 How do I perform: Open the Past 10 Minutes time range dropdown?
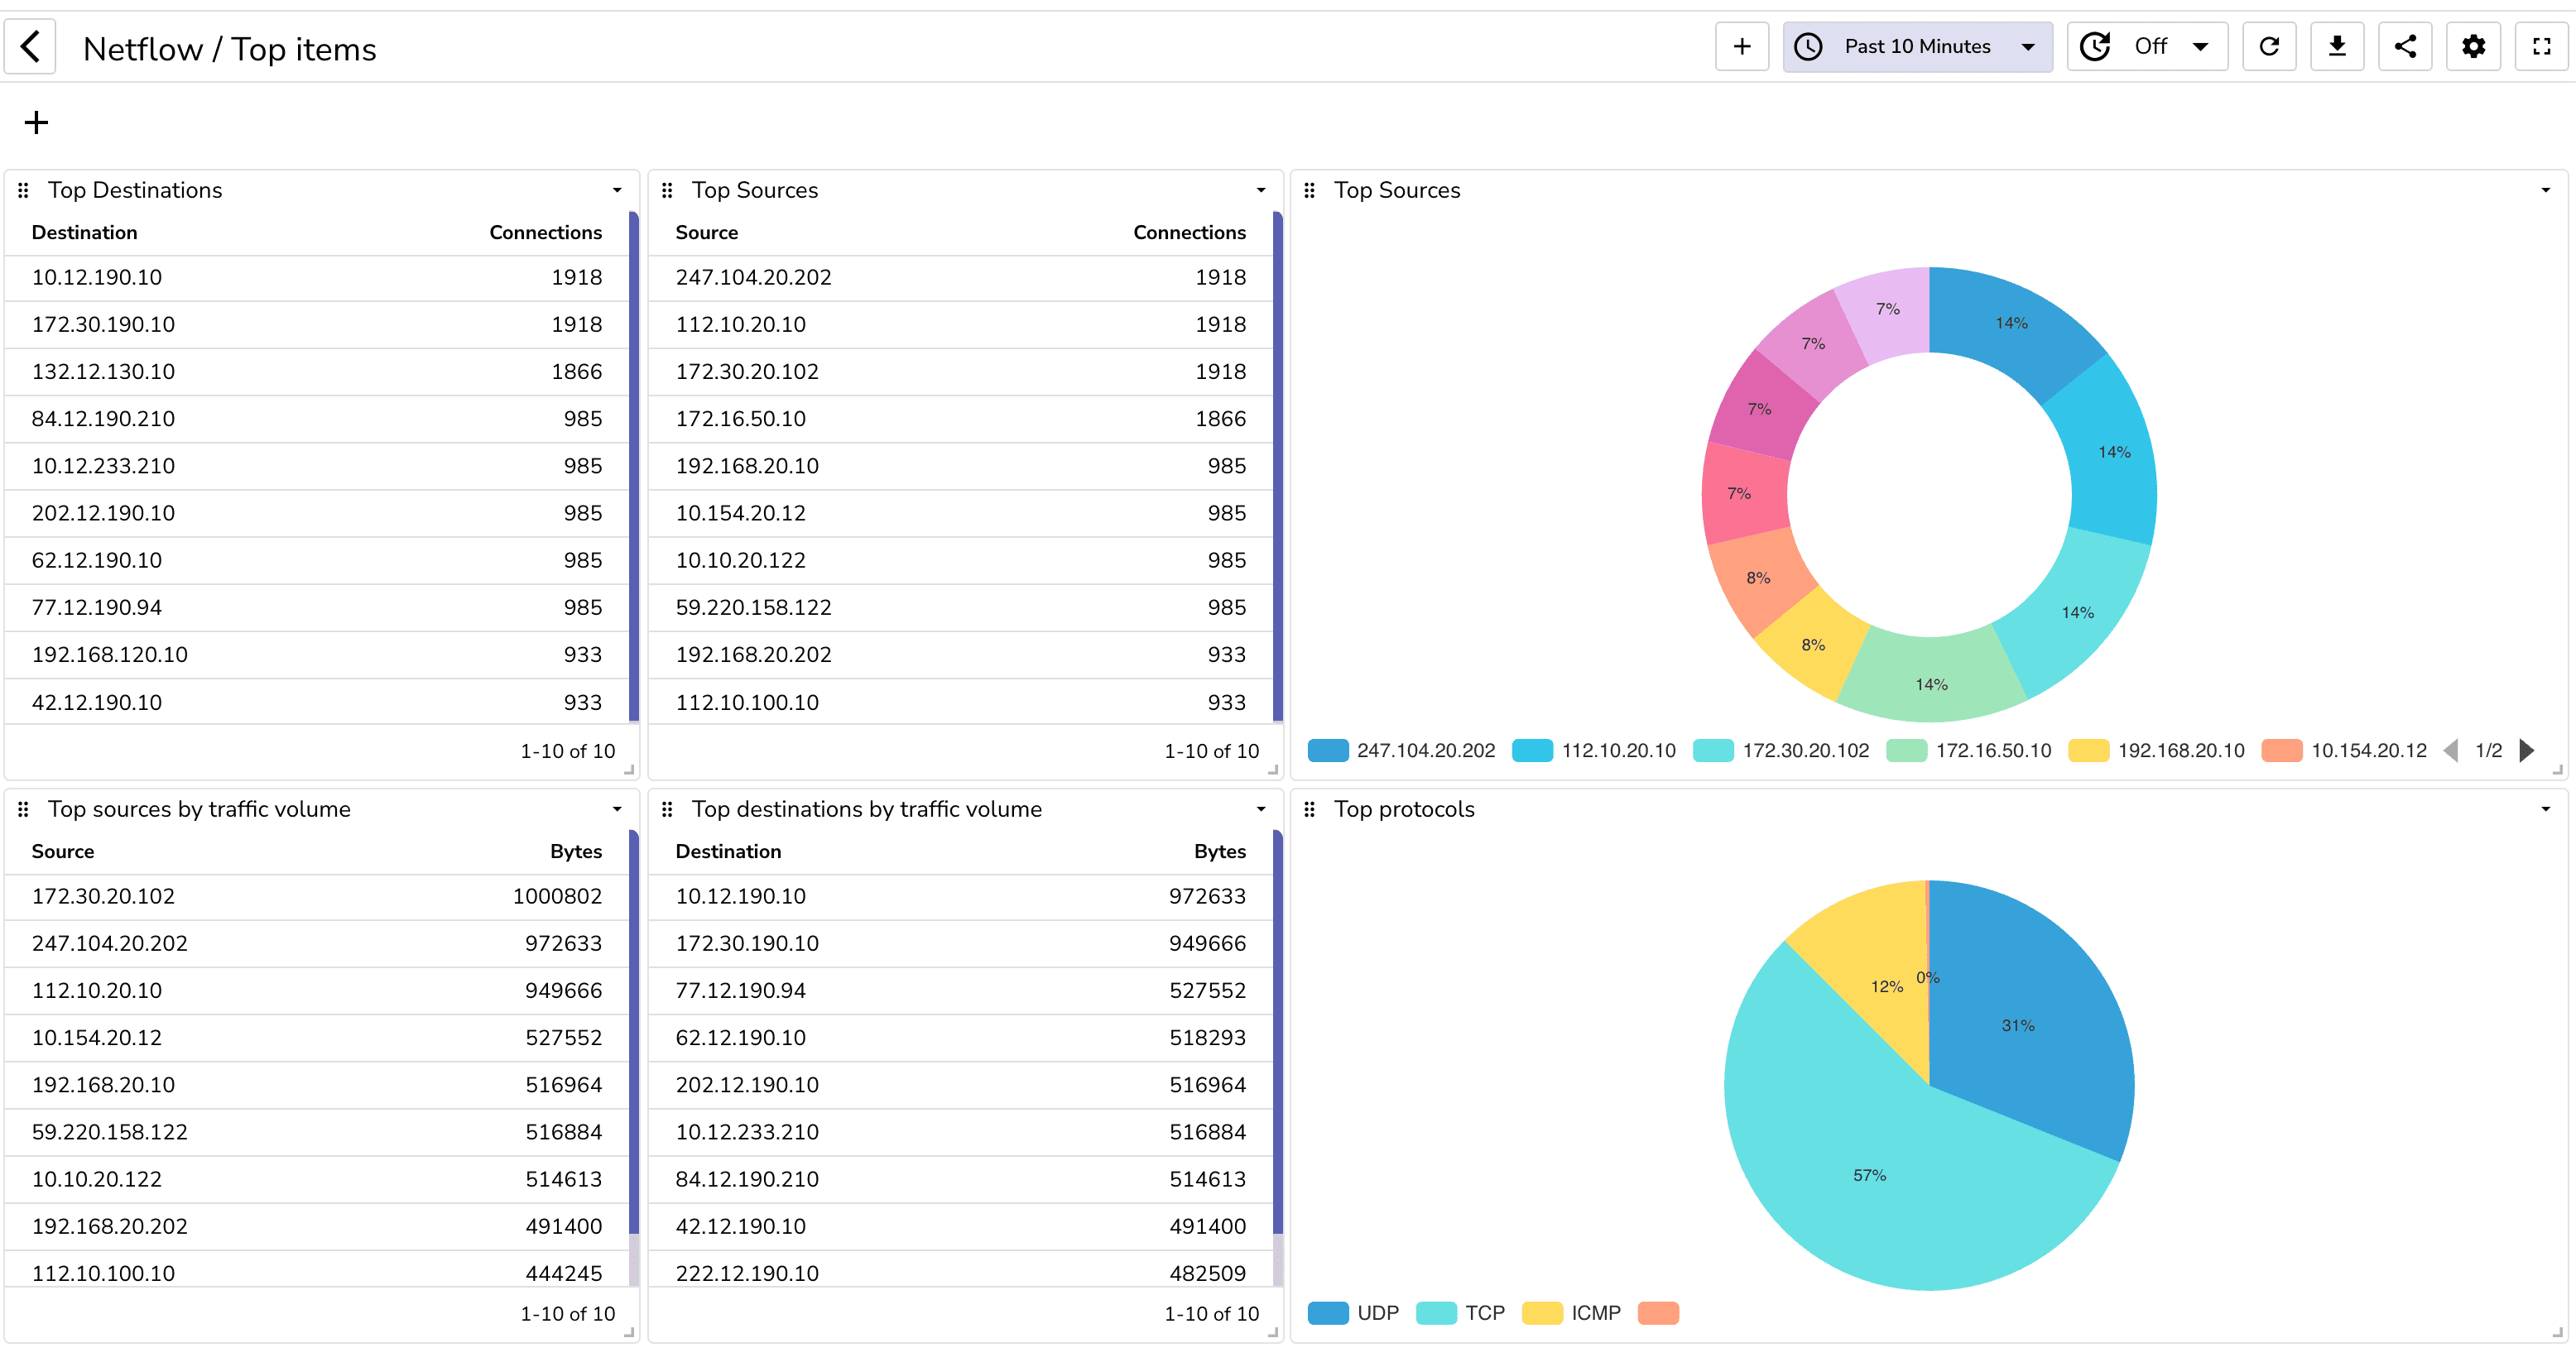1917,46
